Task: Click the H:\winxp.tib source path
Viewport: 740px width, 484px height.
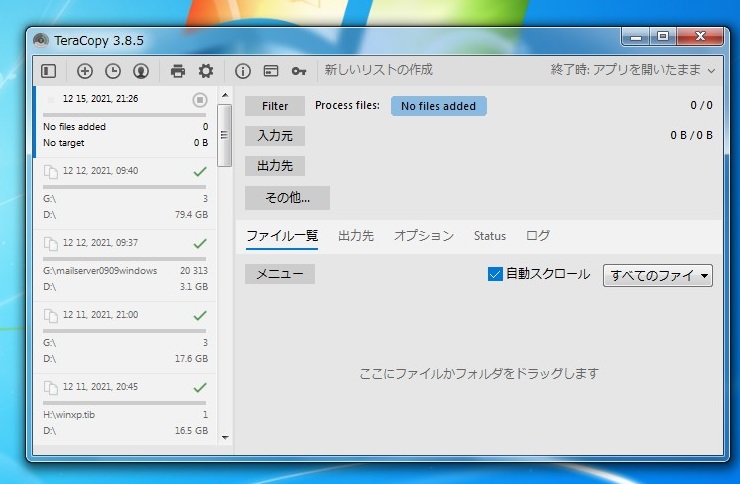Action: point(69,415)
